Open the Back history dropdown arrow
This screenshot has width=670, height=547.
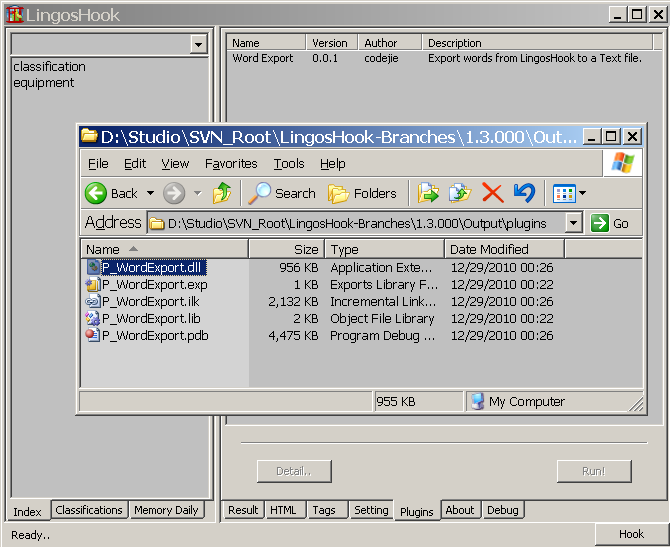coord(150,193)
